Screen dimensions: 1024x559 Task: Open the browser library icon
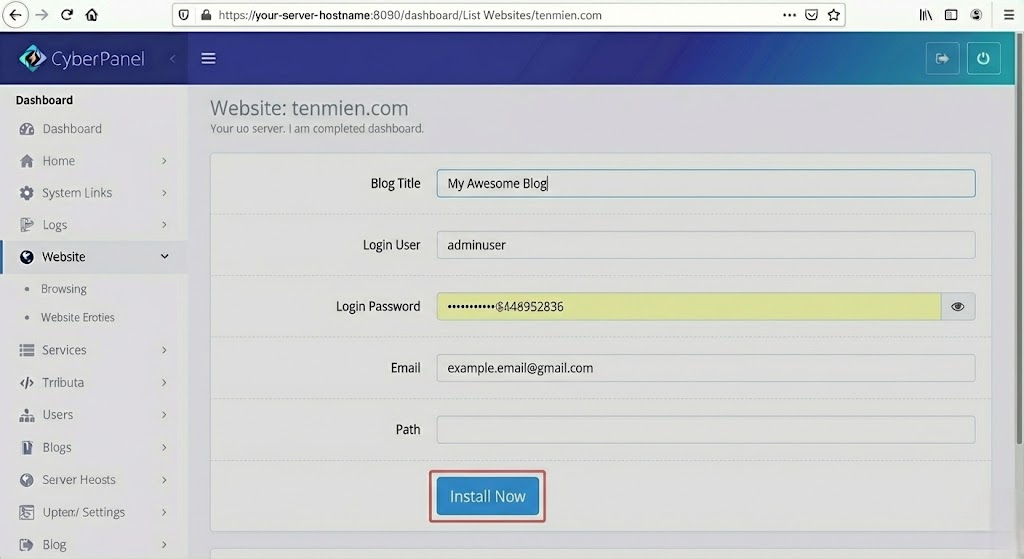[x=926, y=15]
